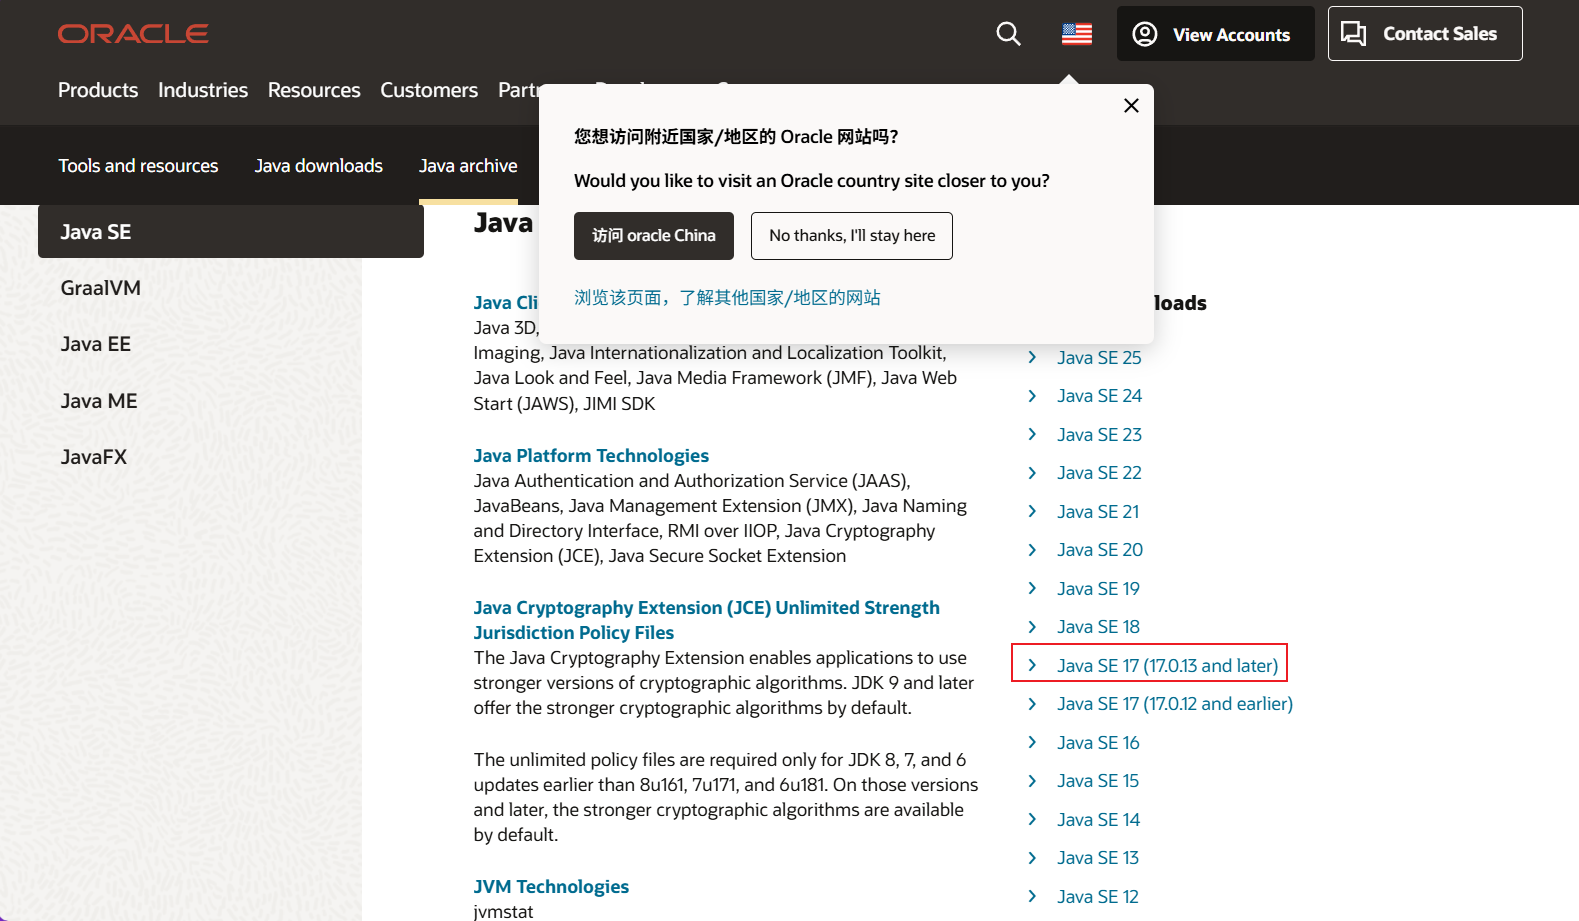Open the JCE Unlimited Strength Policy Files link
The height and width of the screenshot is (921, 1579).
pyautogui.click(x=706, y=620)
